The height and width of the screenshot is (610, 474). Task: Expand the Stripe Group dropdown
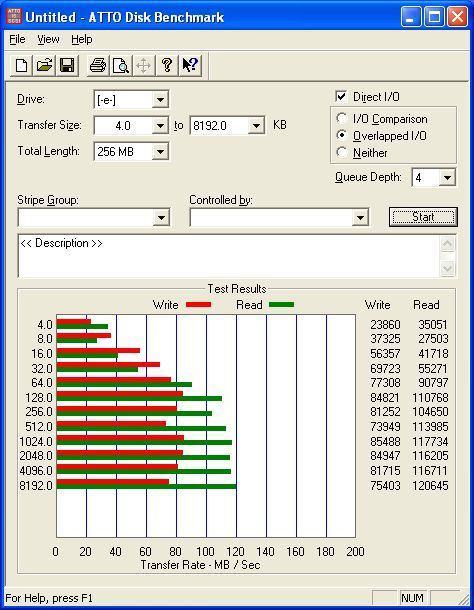coord(162,217)
